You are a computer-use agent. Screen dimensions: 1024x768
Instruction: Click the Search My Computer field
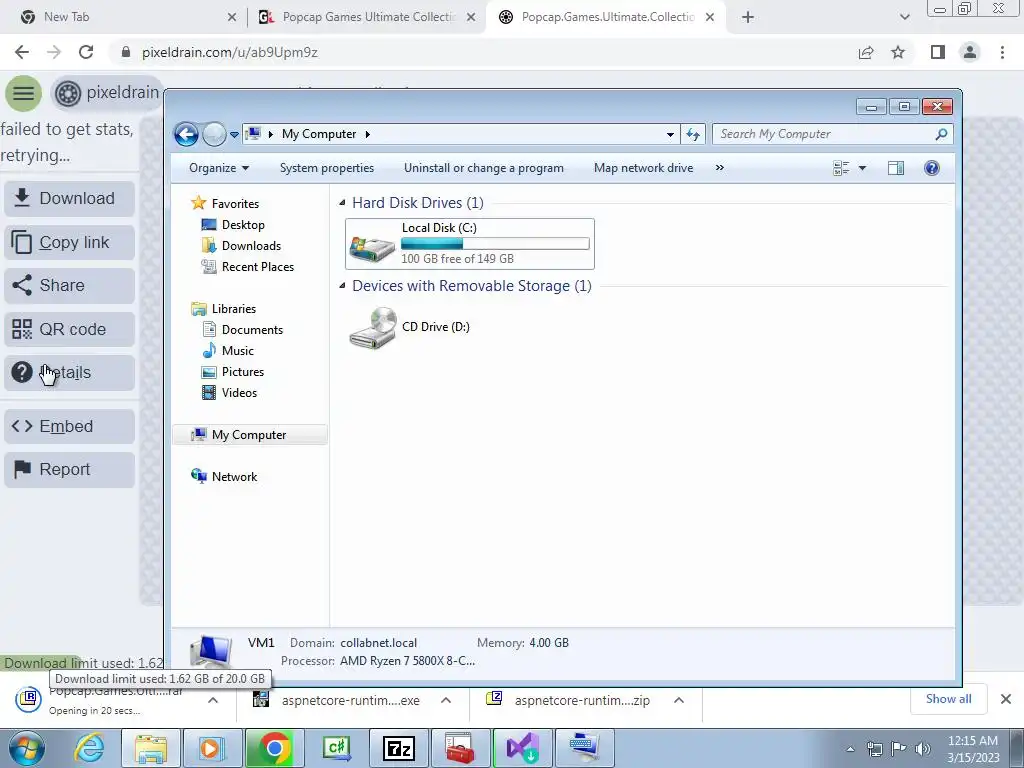824,134
